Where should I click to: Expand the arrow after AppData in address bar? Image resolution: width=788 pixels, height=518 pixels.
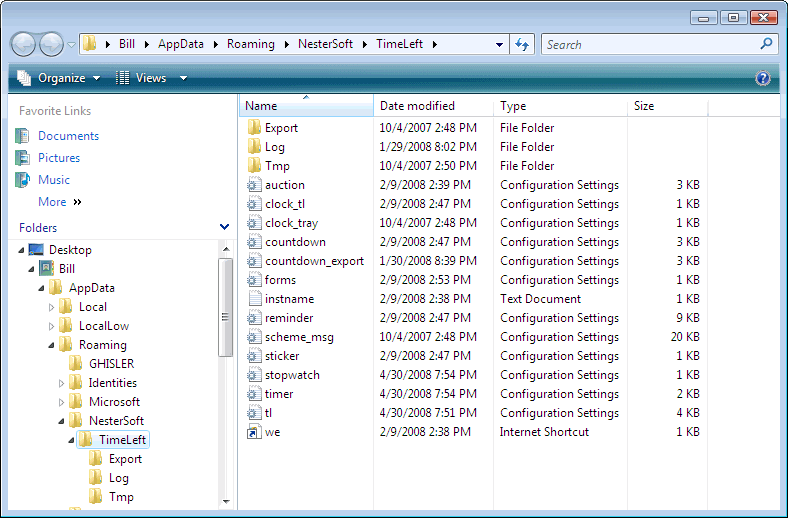216,44
